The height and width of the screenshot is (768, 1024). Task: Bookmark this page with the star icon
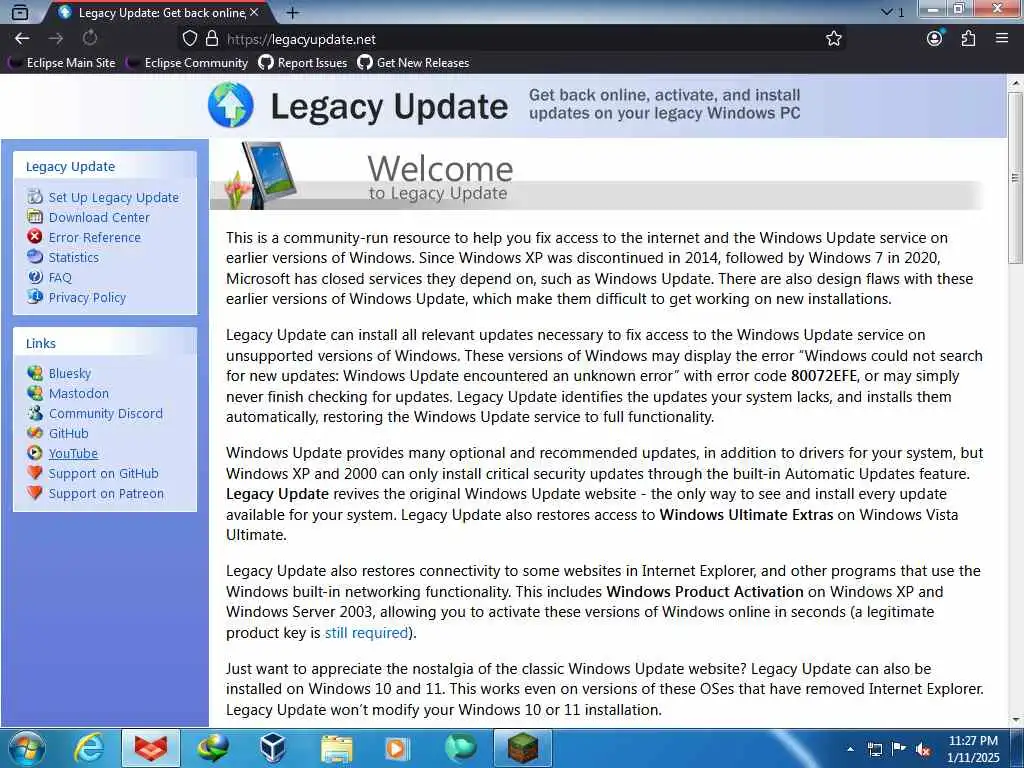coord(833,39)
